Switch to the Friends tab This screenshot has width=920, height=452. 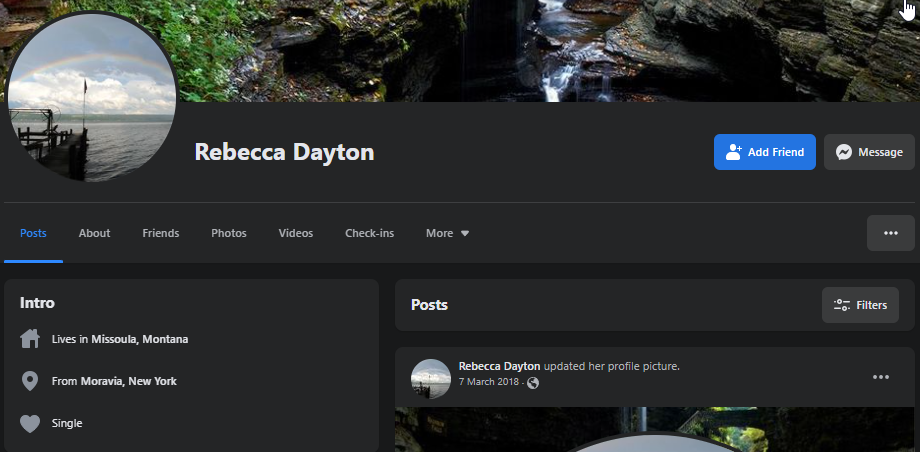coord(161,233)
